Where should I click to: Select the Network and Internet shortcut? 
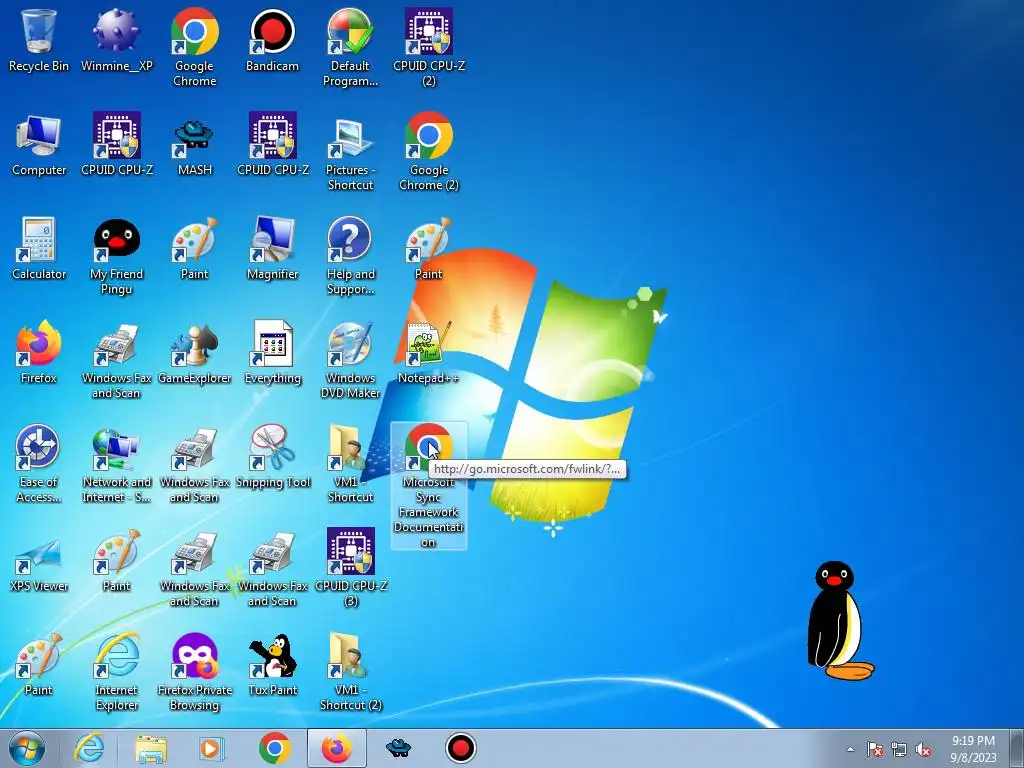pyautogui.click(x=116, y=464)
